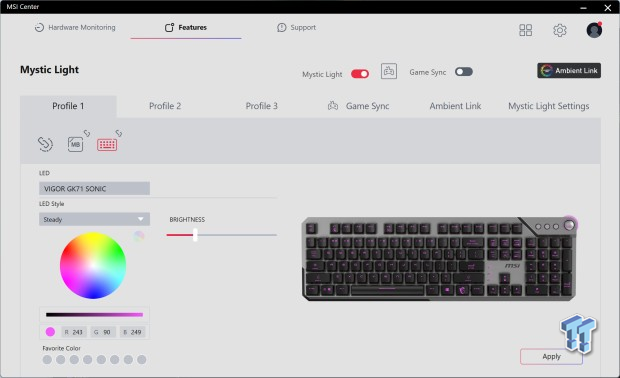Viewport: 620px width, 378px height.
Task: Pick a color from the color wheel
Action: click(93, 265)
